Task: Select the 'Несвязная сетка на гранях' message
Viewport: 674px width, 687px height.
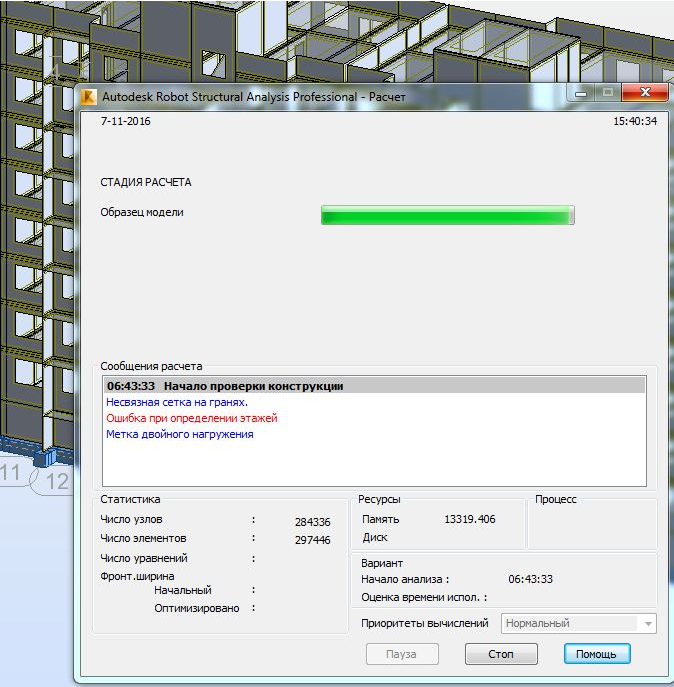Action: [x=177, y=402]
